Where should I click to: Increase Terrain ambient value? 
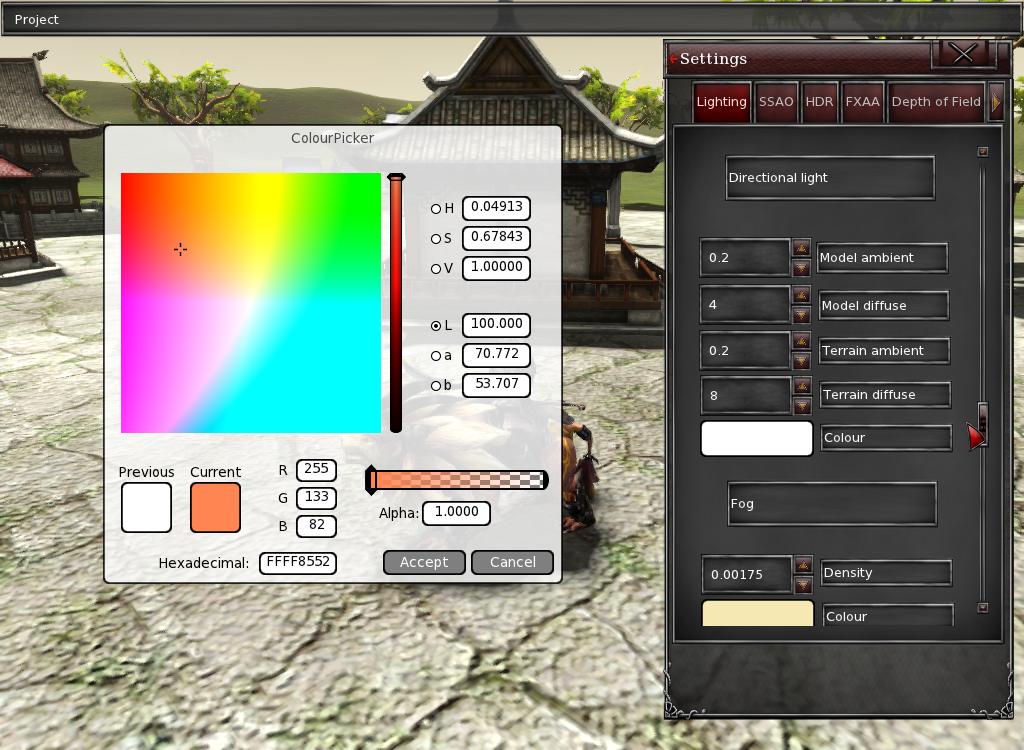[x=802, y=340]
